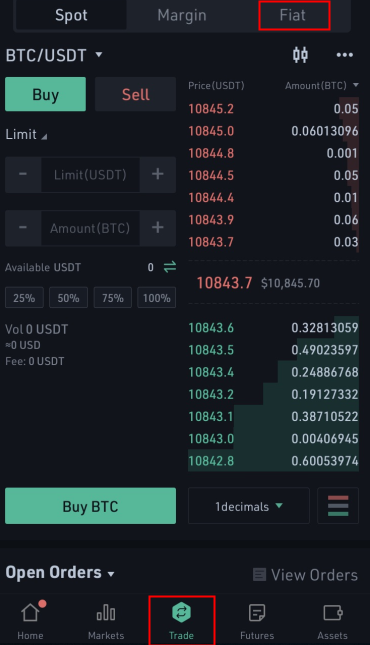
Task: Switch to the Fiat tab
Action: pos(294,15)
